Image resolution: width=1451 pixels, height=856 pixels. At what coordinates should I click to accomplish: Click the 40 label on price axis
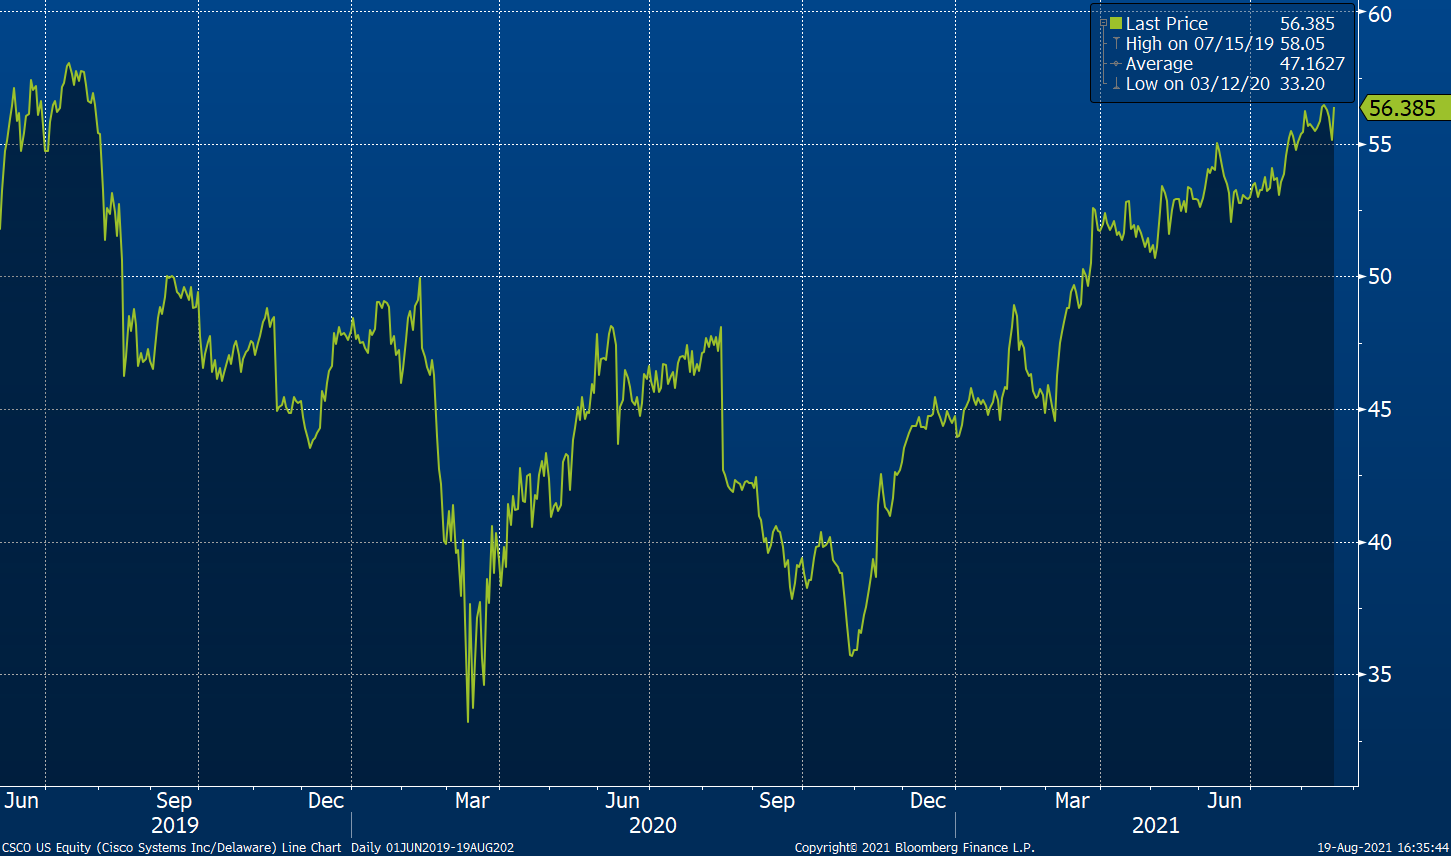(1381, 542)
